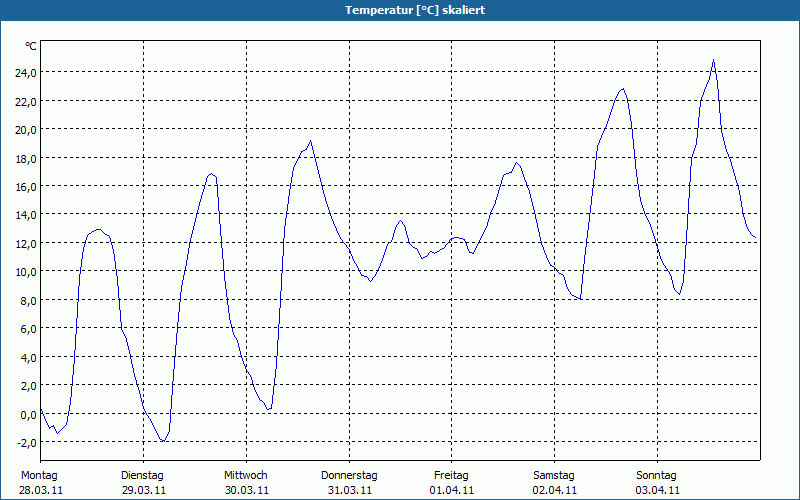
Task: Click the 24,0 axis label
Action: pyautogui.click(x=26, y=73)
